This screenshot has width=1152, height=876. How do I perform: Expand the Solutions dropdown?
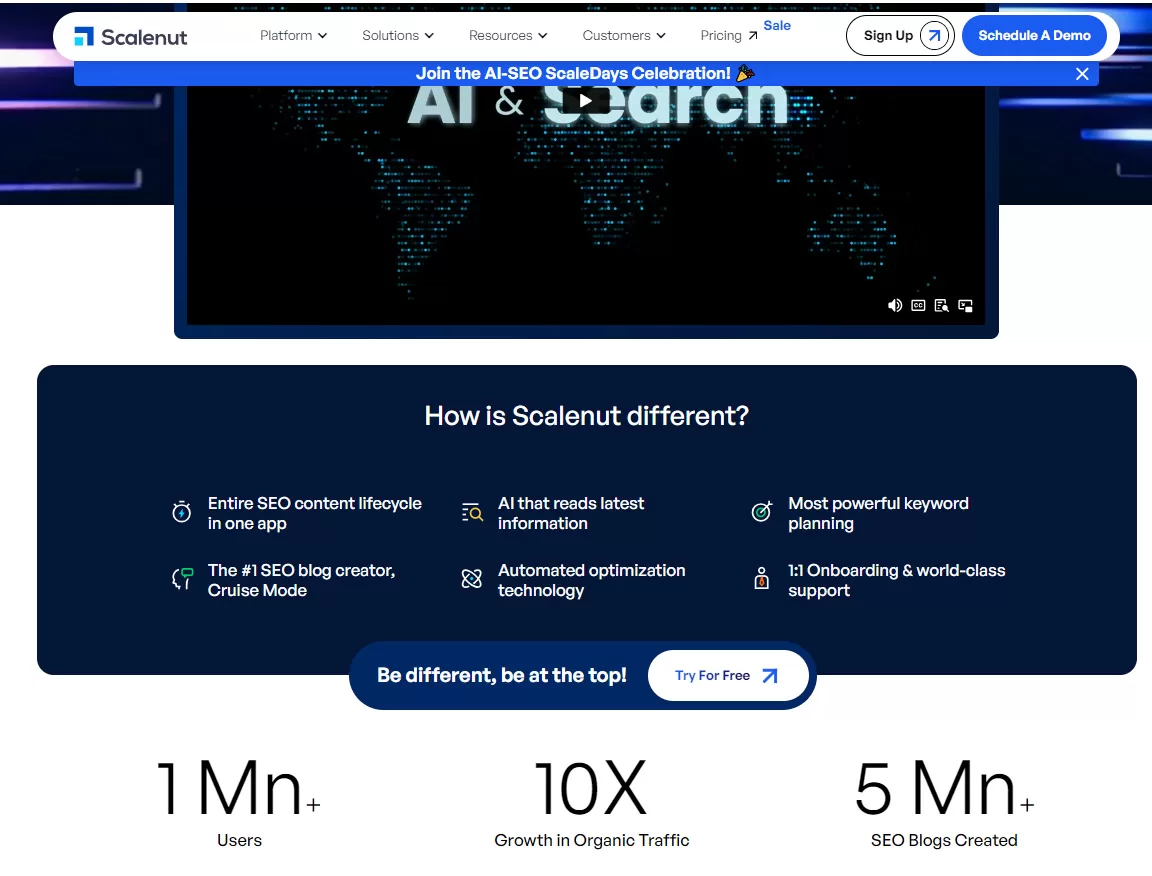[397, 35]
